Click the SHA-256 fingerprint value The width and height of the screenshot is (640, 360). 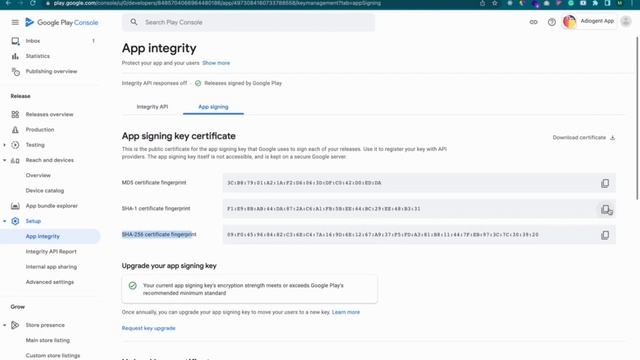click(382, 235)
